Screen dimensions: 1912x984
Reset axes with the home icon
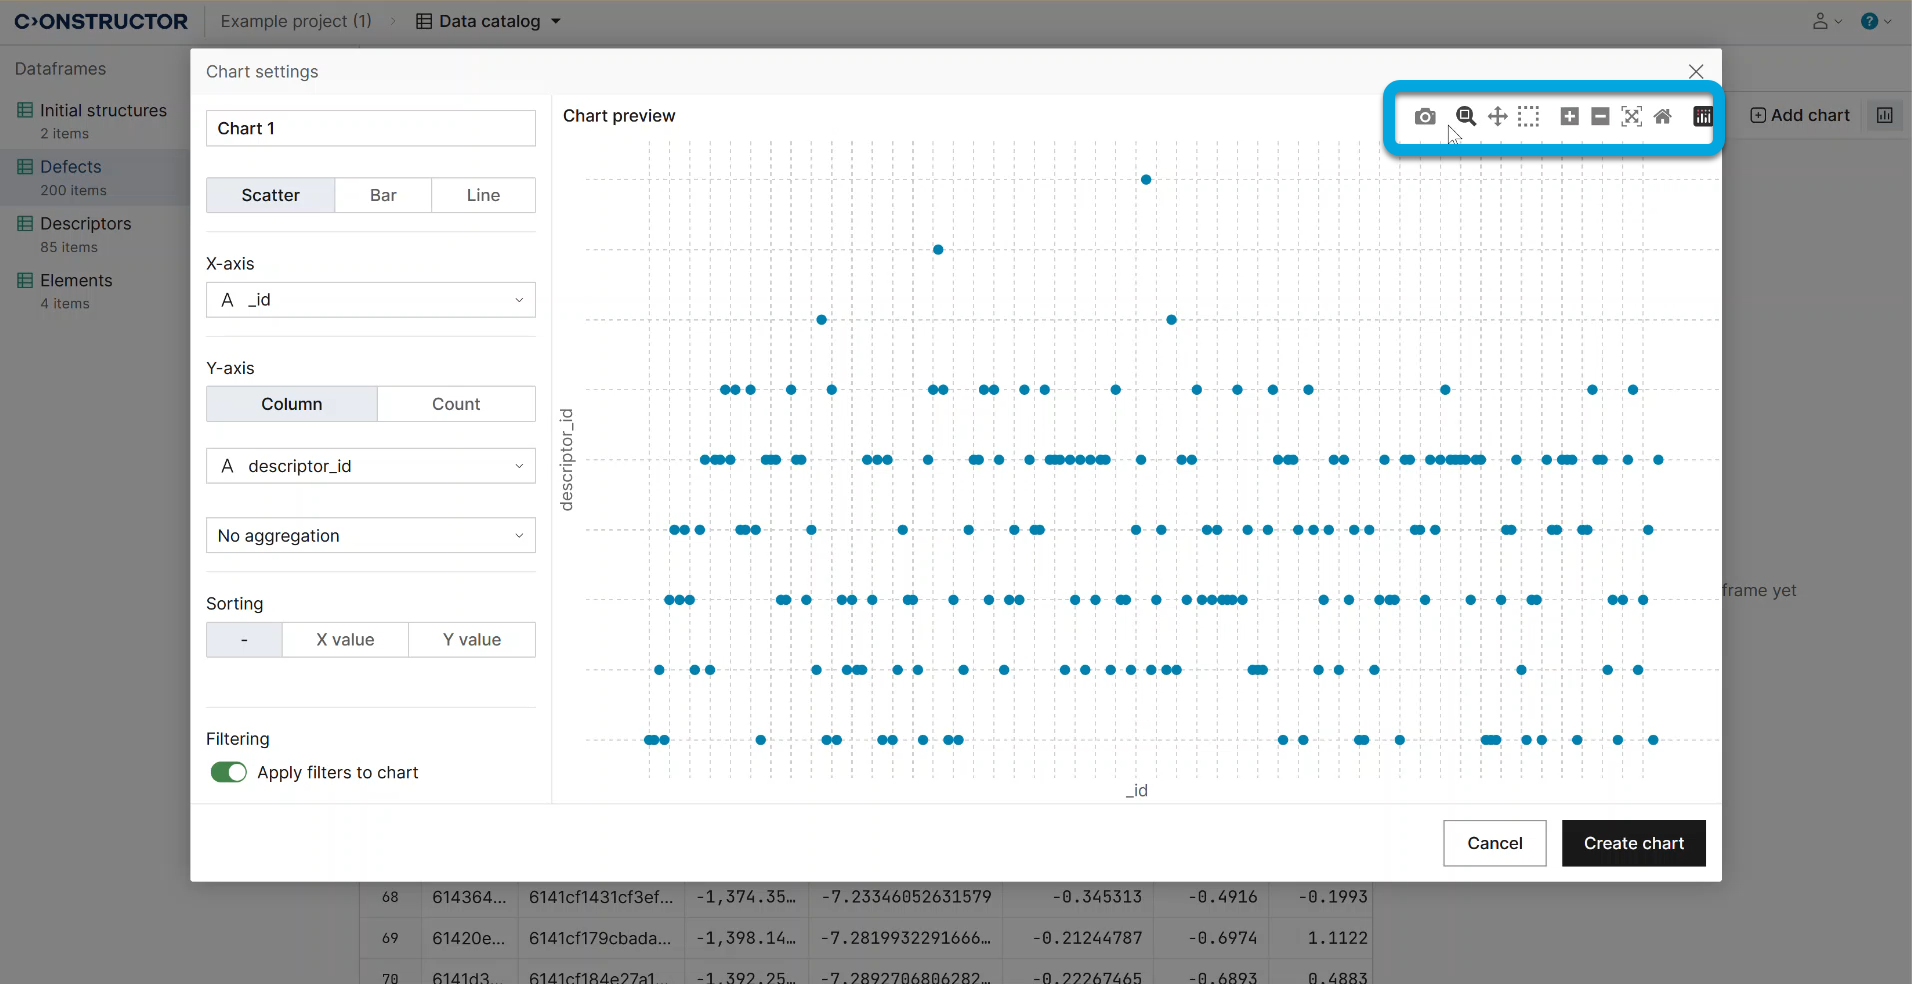pos(1662,117)
